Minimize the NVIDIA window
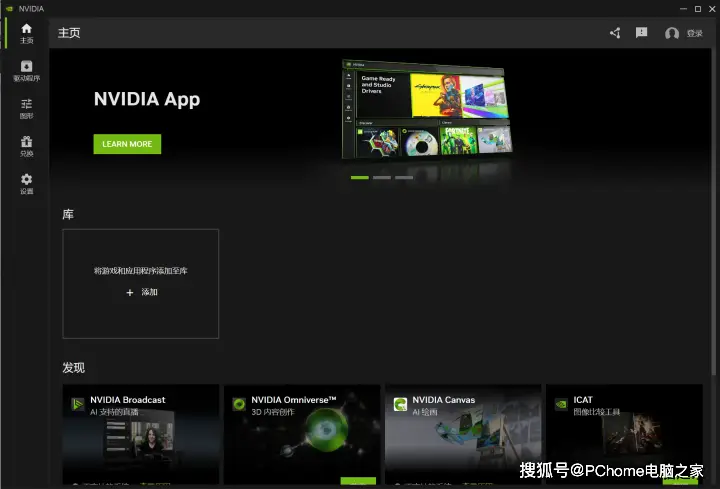Screen dimensions: 720x489 coord(683,9)
